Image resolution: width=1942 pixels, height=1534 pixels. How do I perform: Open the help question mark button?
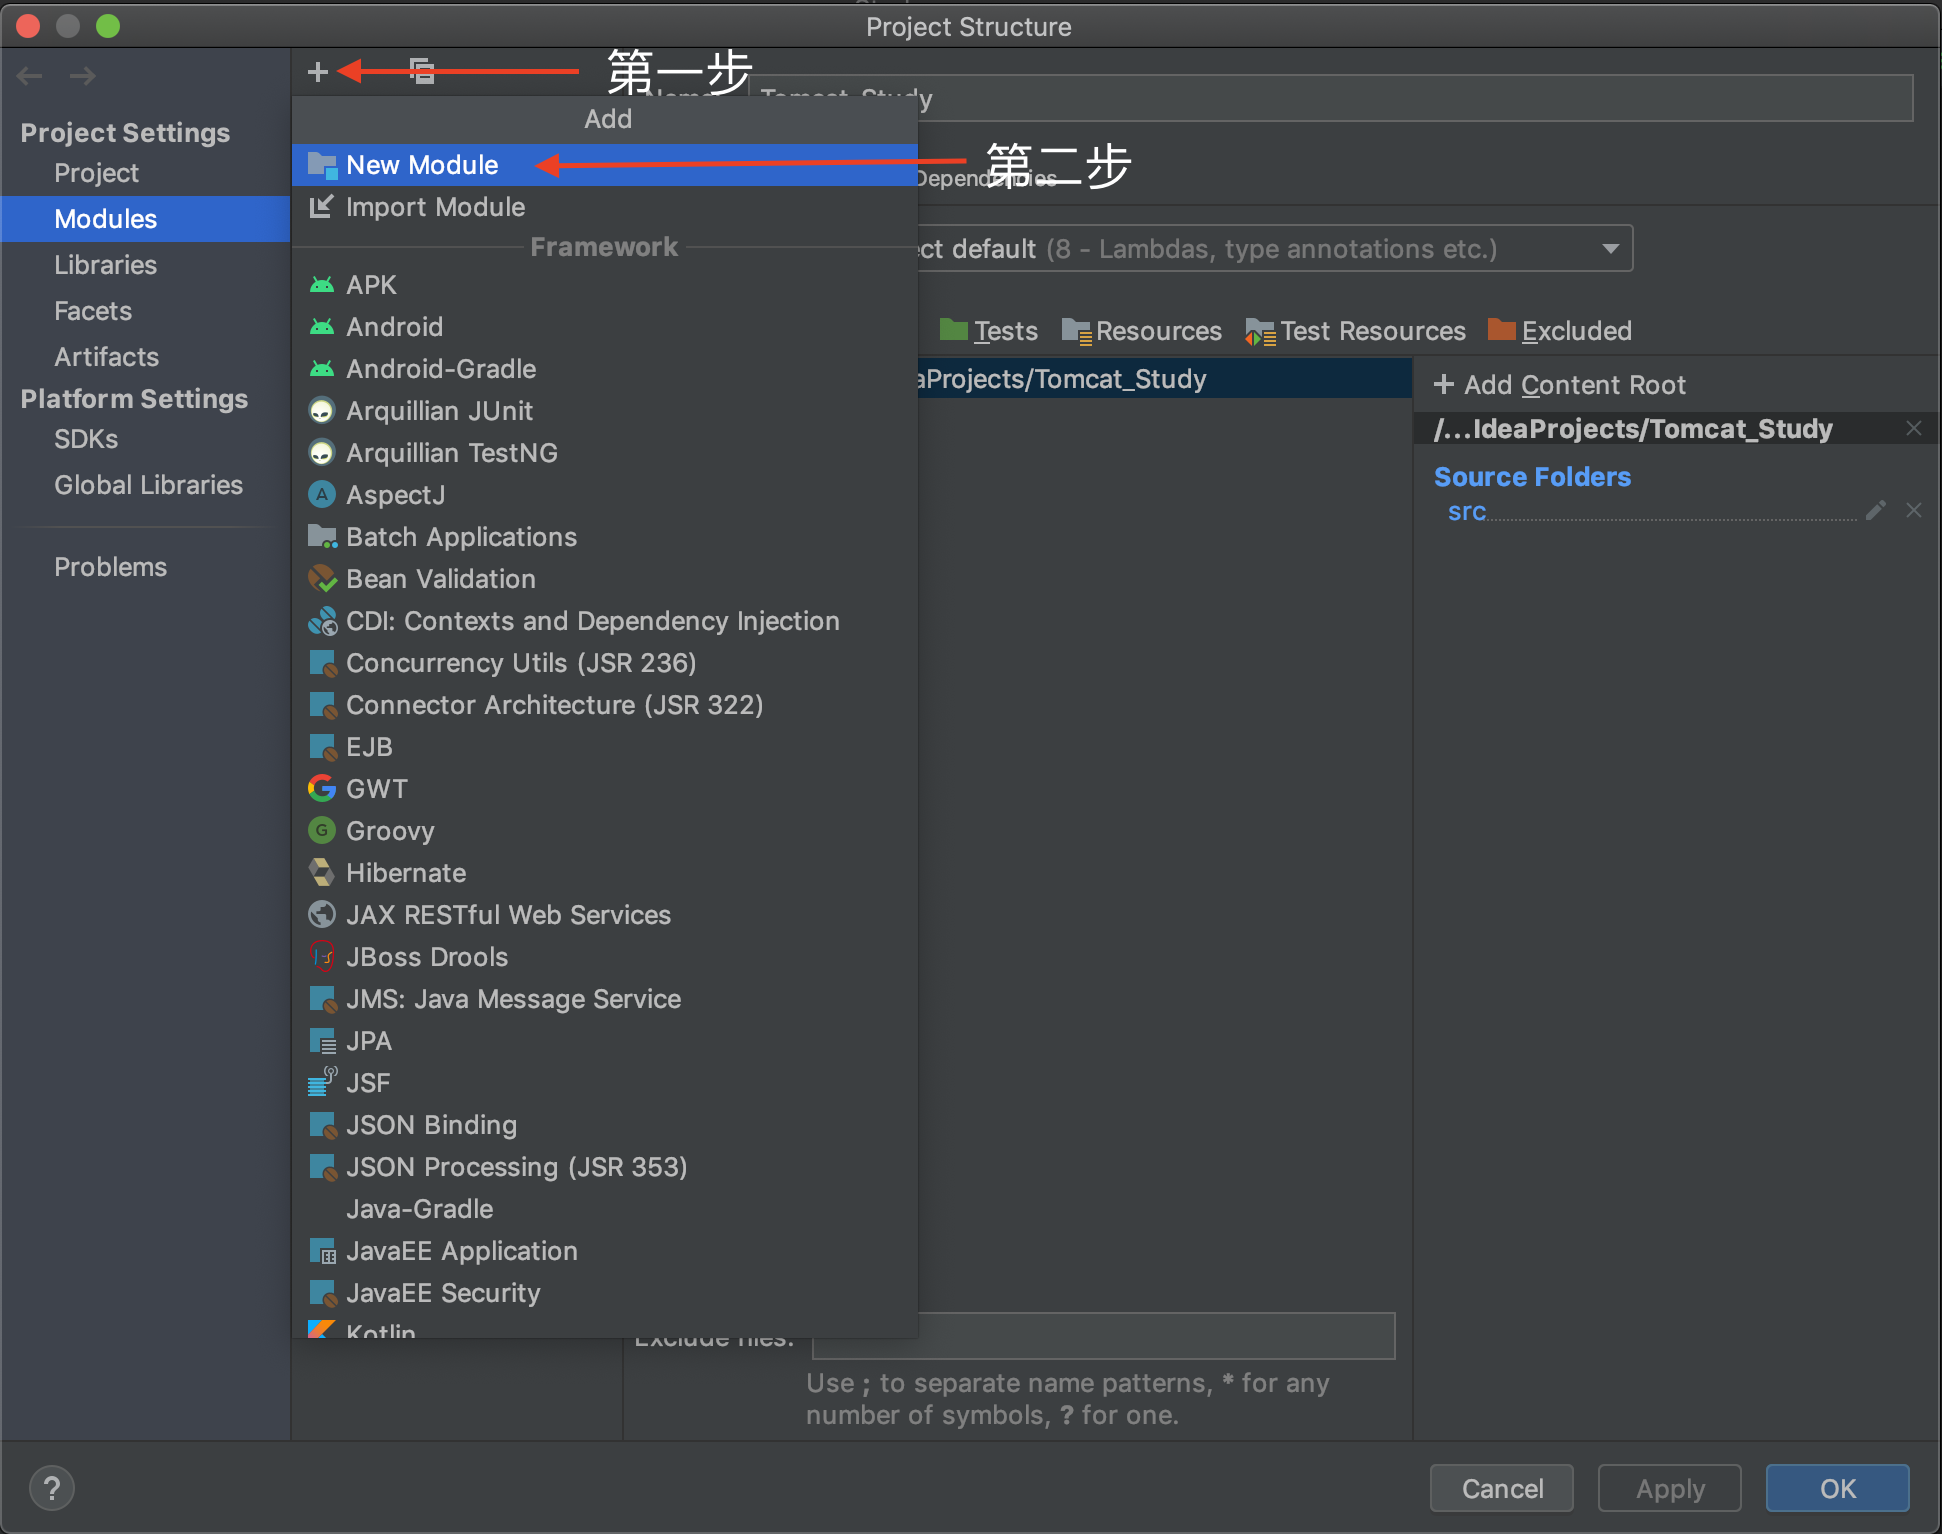pyautogui.click(x=52, y=1488)
